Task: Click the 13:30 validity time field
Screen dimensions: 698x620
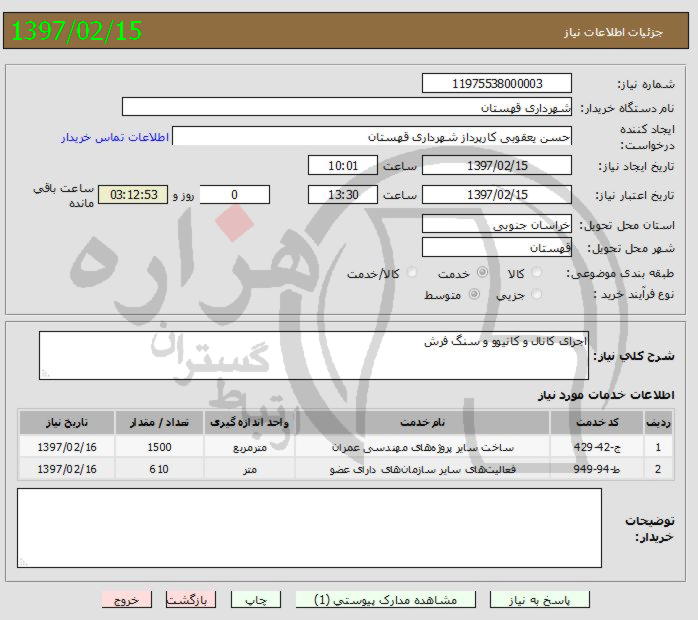Action: (343, 195)
